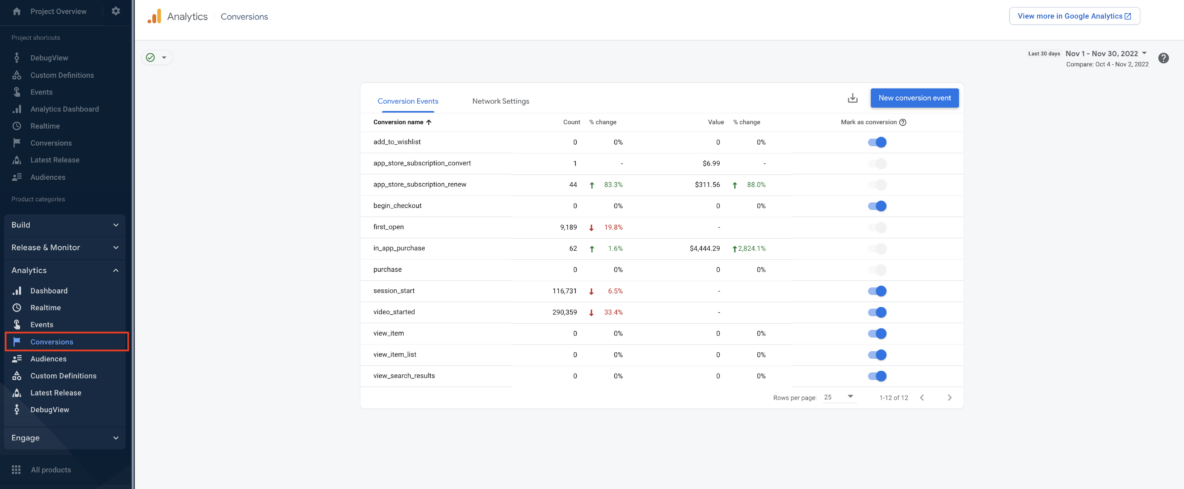This screenshot has height=489, width=1184.
Task: Open the green checkmark status dropdown
Action: click(157, 58)
